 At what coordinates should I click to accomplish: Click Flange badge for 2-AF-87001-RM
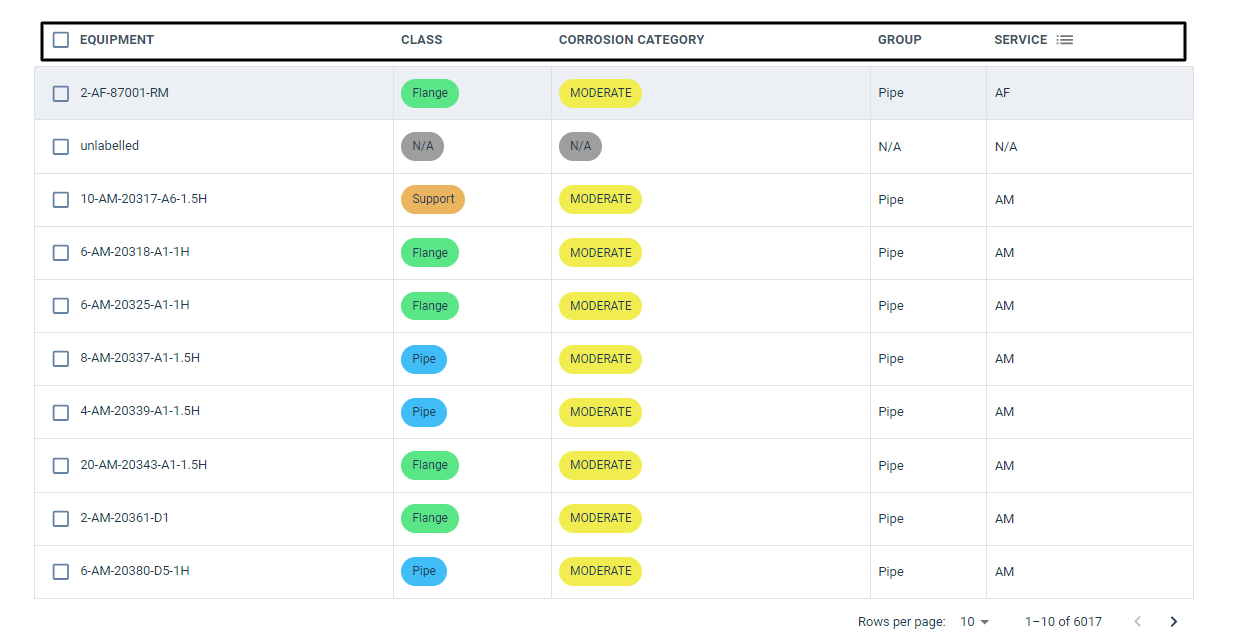(429, 93)
